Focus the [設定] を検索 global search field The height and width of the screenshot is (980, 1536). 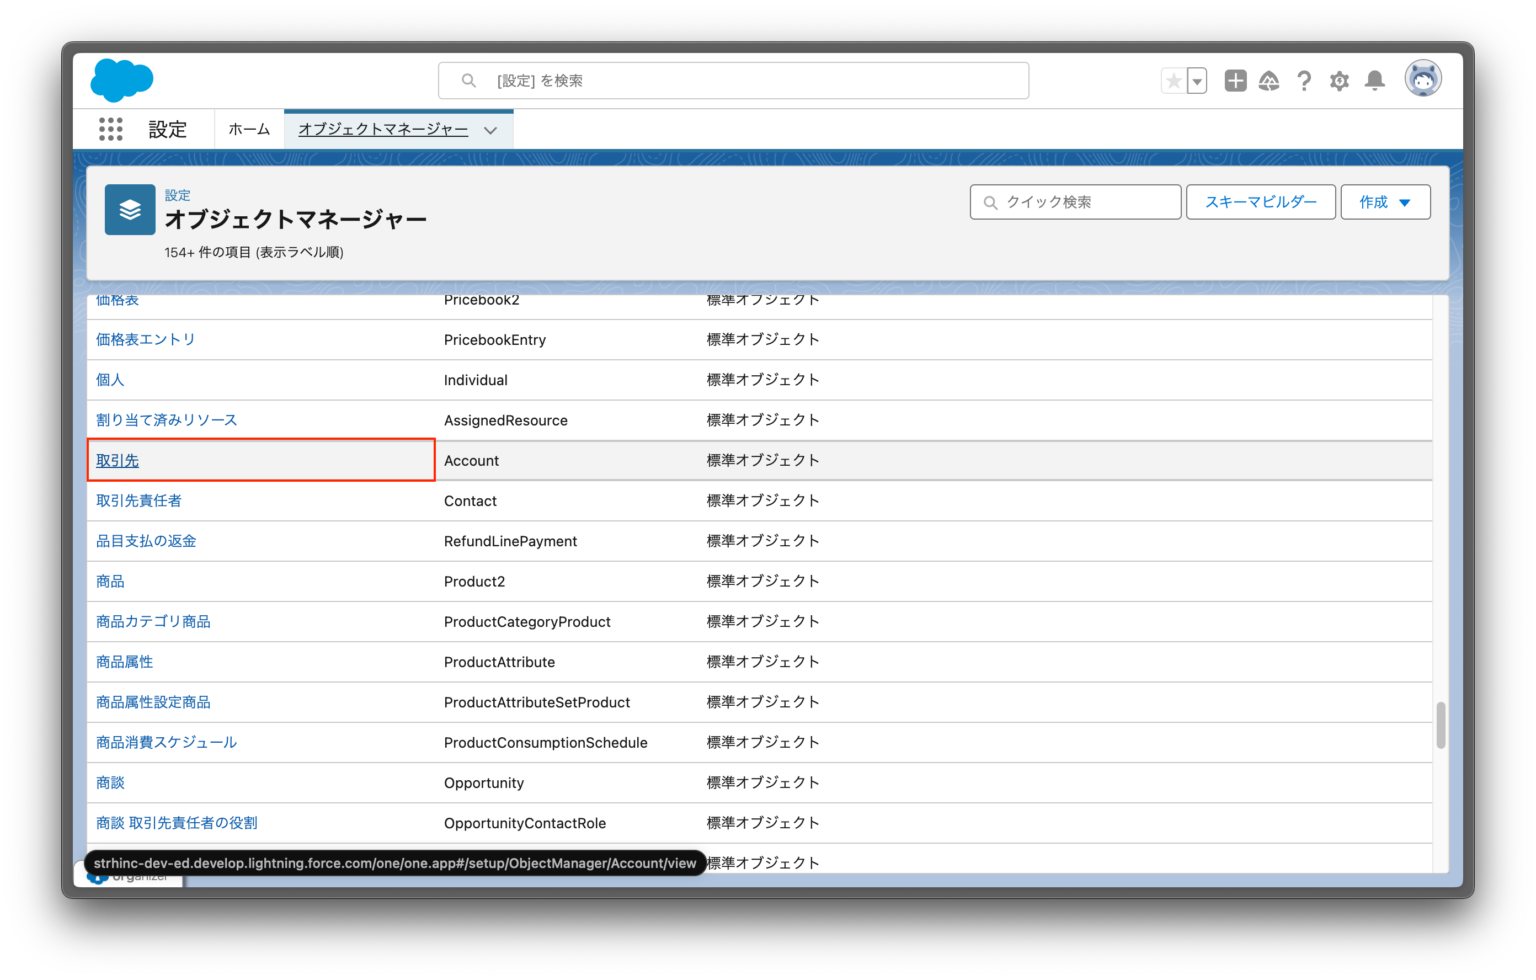click(x=733, y=81)
